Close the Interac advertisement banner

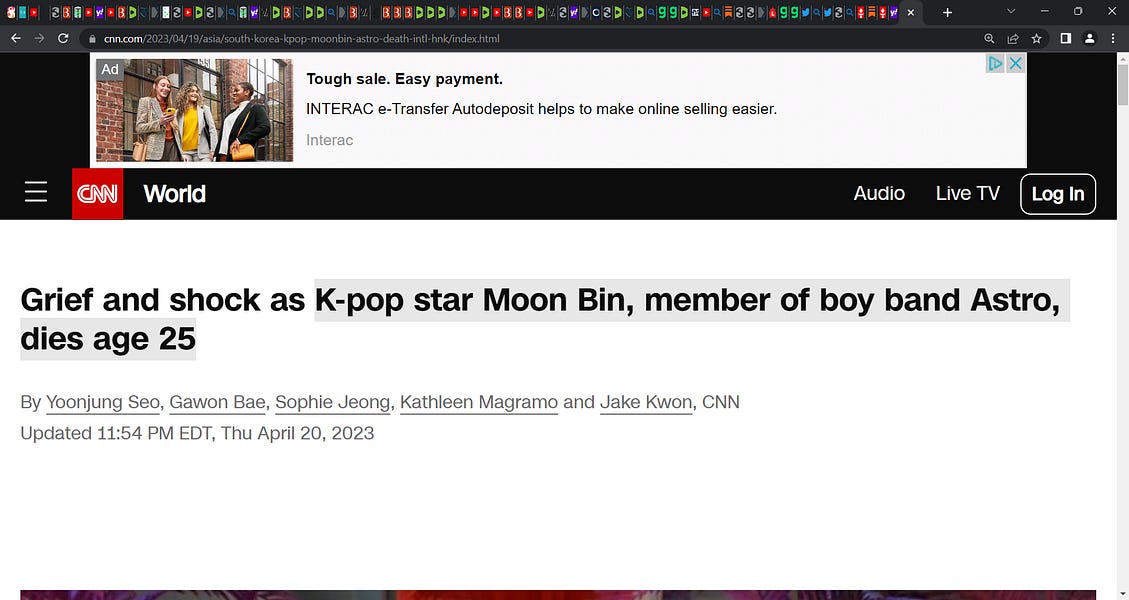(1016, 62)
